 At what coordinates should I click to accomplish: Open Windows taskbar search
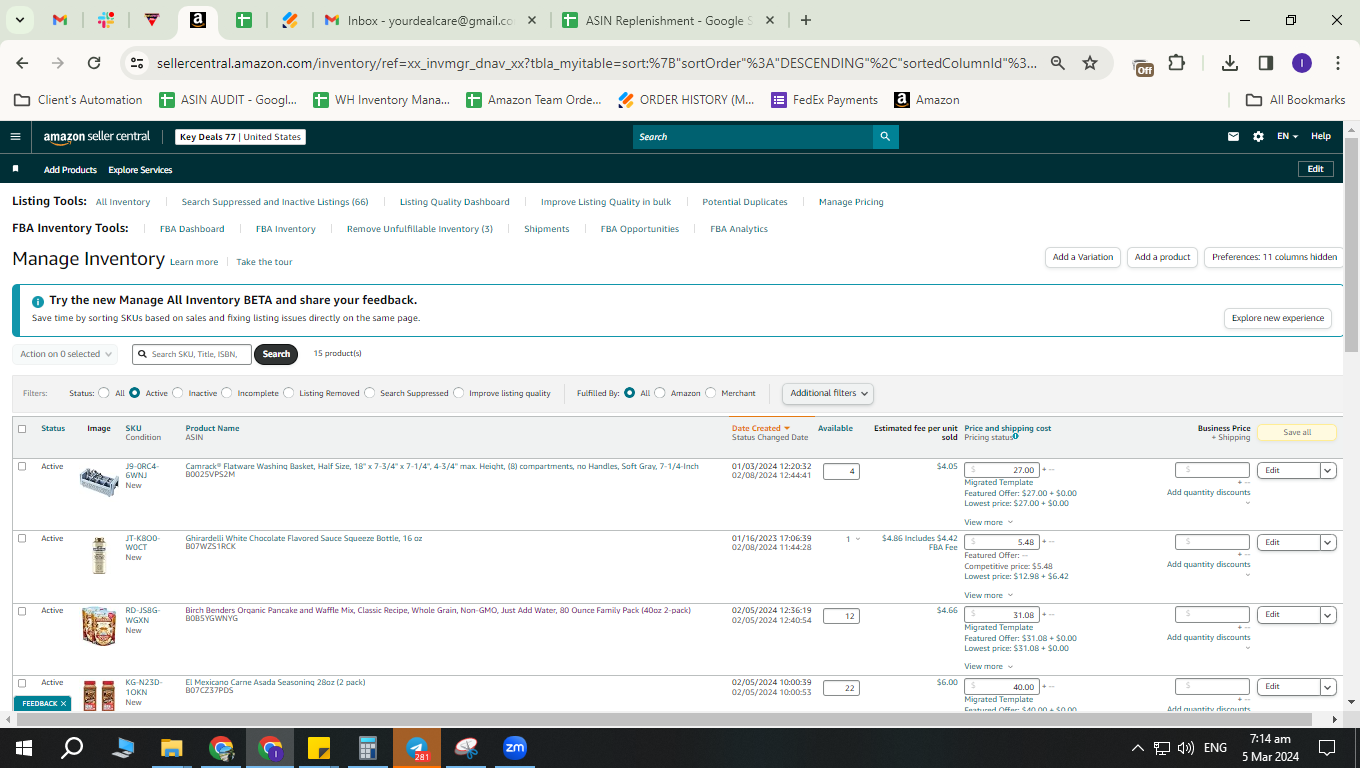73,748
